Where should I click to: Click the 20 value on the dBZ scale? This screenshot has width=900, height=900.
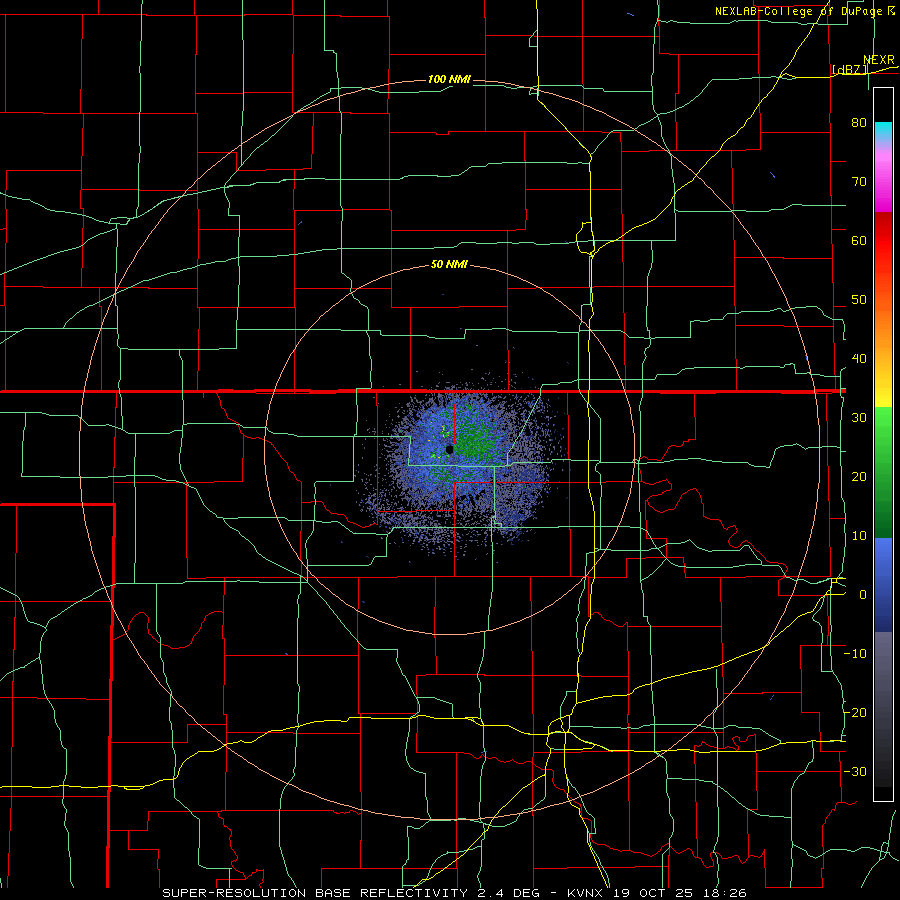[859, 477]
